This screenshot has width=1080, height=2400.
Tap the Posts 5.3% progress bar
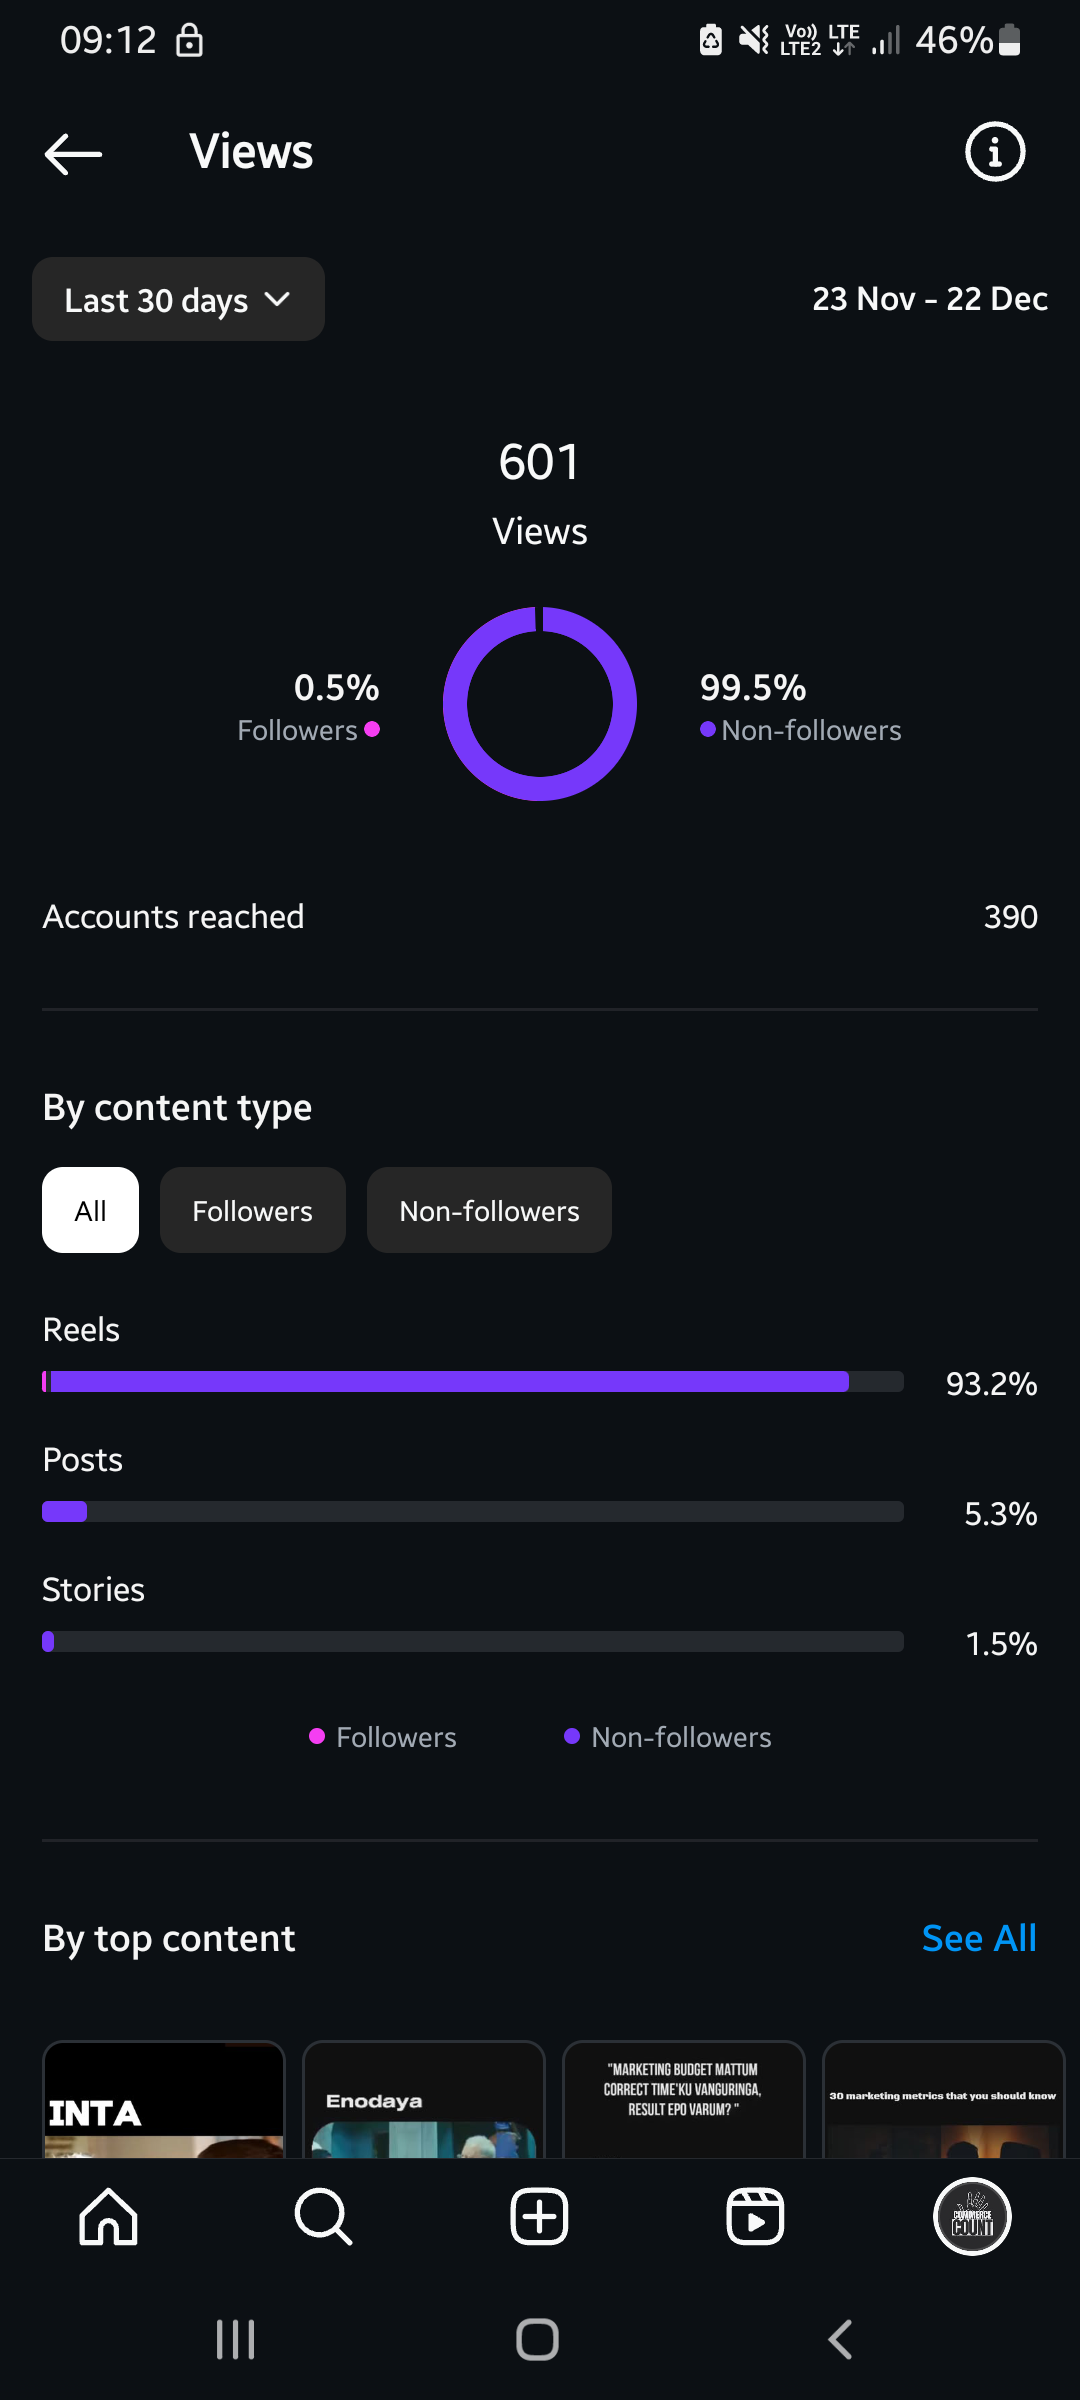(x=472, y=1511)
